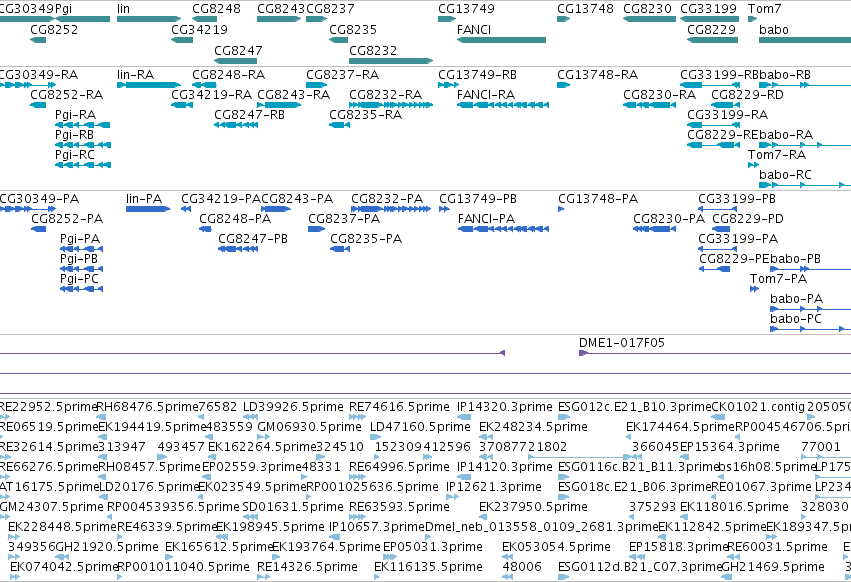Click the CG8235-PA CDS glyph
This screenshot has width=851, height=582.
click(x=340, y=249)
